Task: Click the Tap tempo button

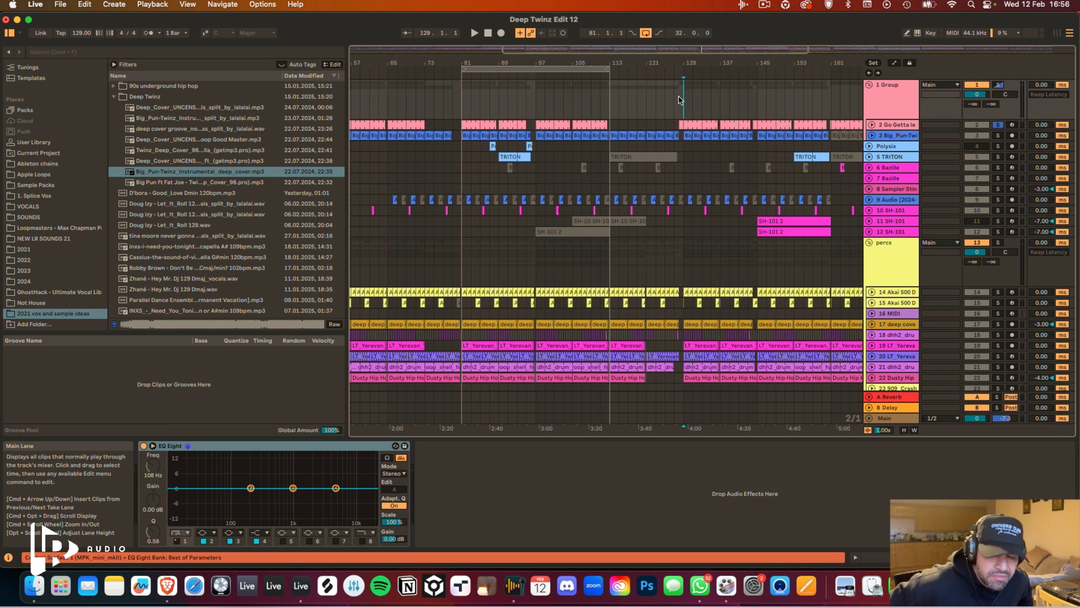Action: point(60,33)
